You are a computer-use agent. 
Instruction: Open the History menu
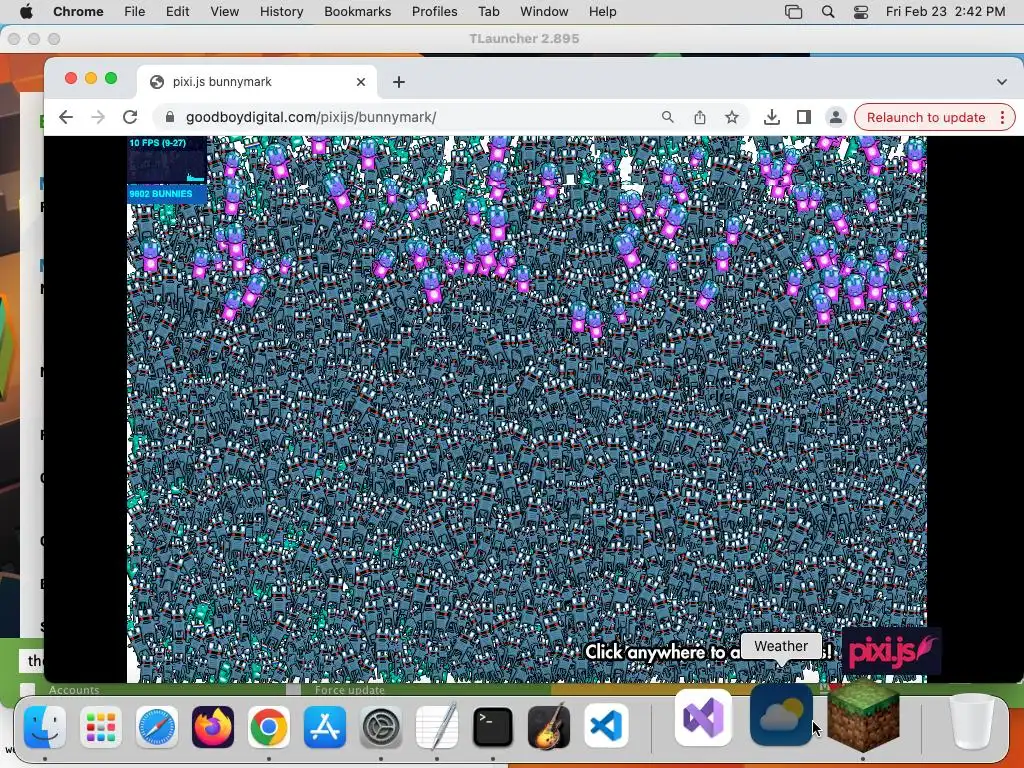click(x=281, y=11)
